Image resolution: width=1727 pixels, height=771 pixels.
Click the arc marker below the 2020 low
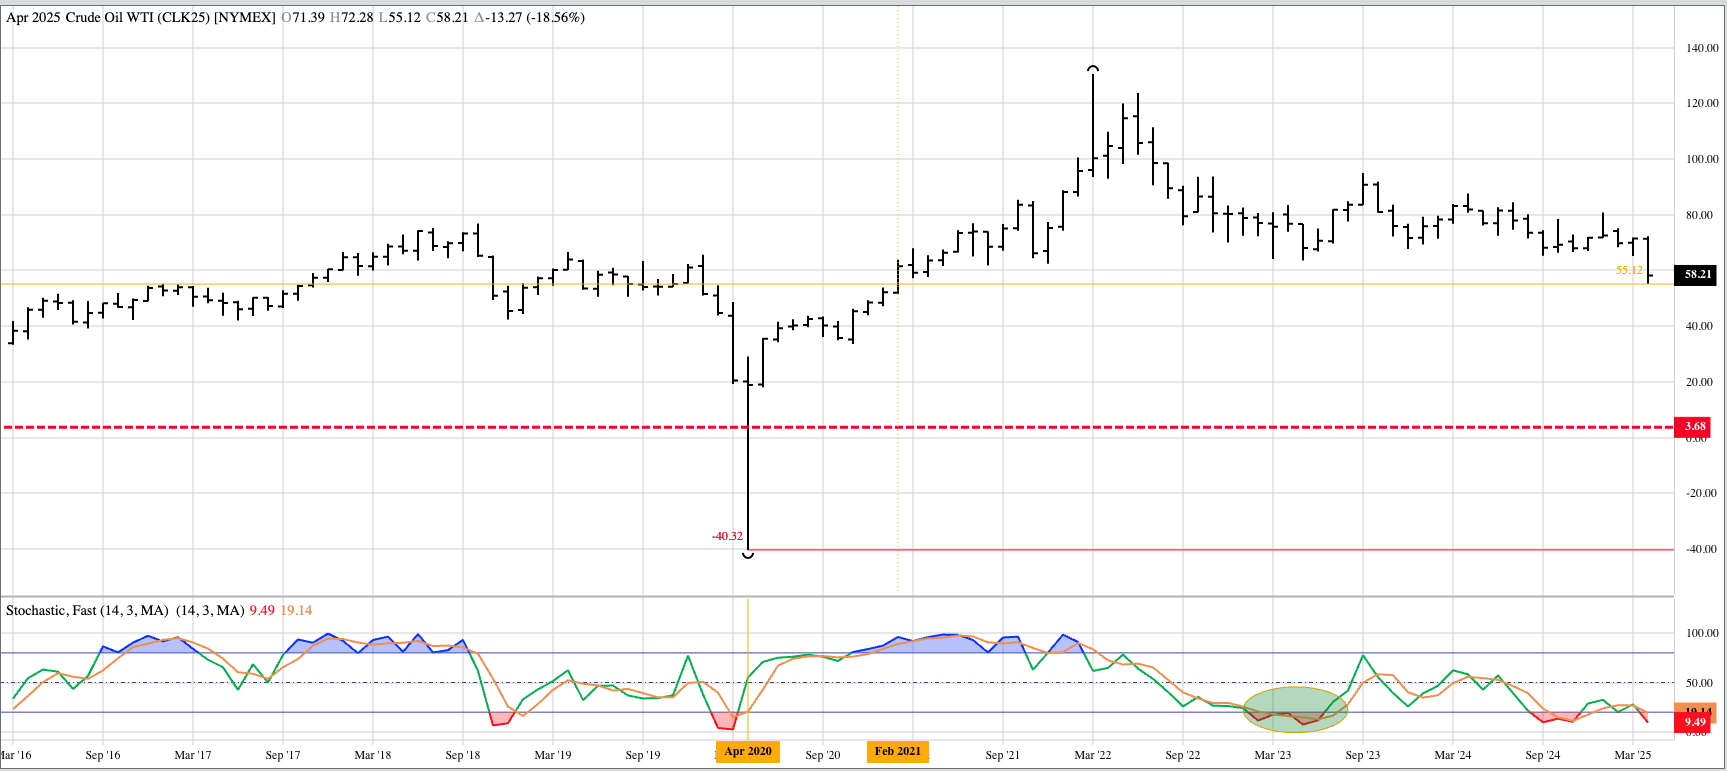point(748,555)
